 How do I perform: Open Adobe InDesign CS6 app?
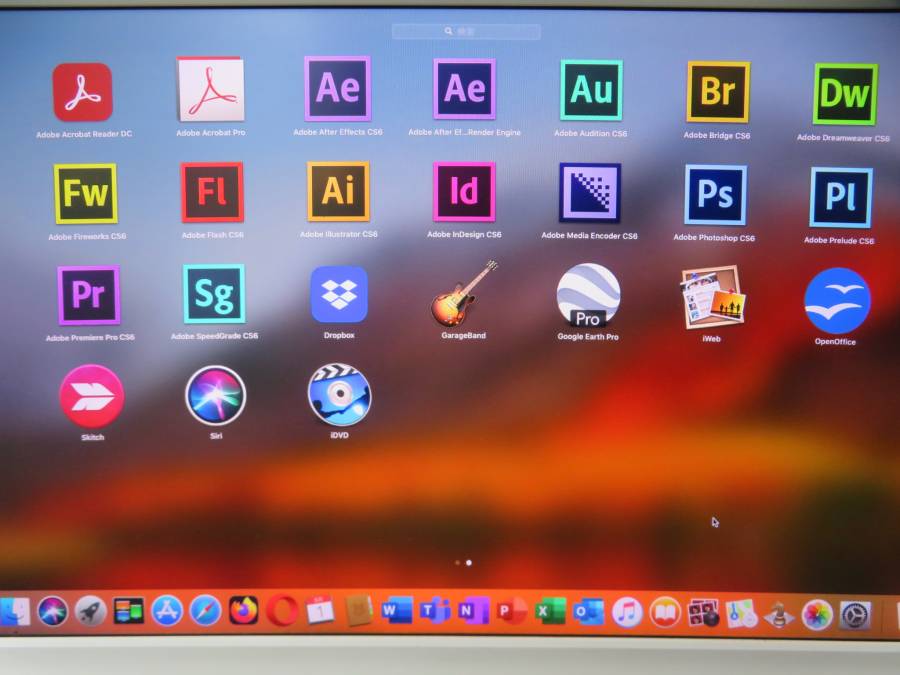[464, 192]
